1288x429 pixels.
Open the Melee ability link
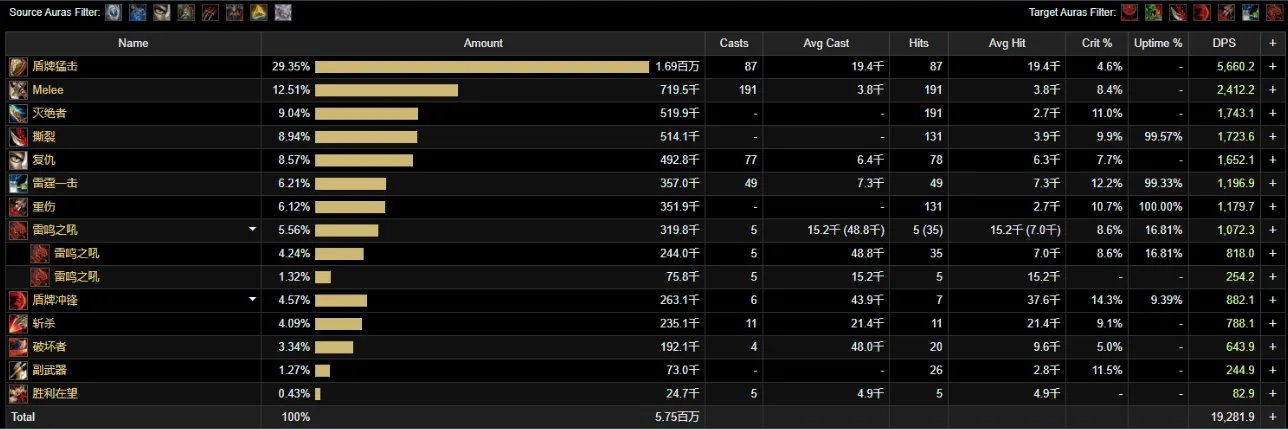pos(48,90)
